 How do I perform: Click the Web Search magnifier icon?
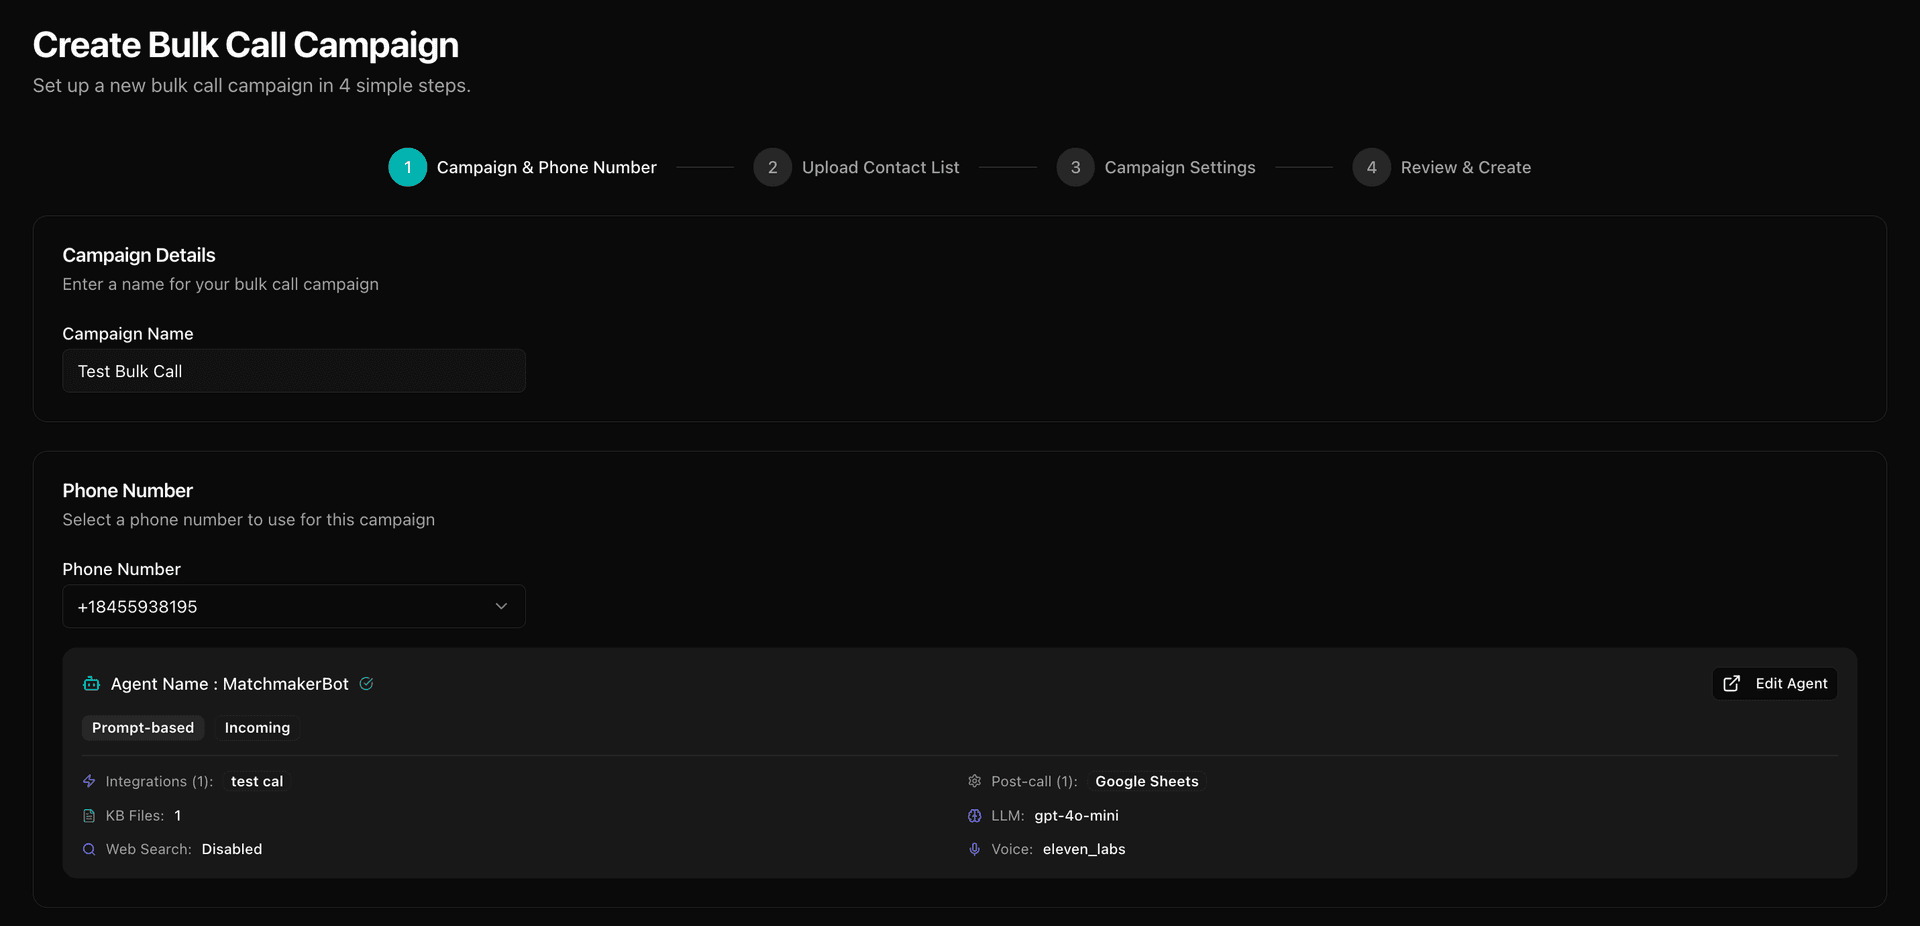[89, 849]
